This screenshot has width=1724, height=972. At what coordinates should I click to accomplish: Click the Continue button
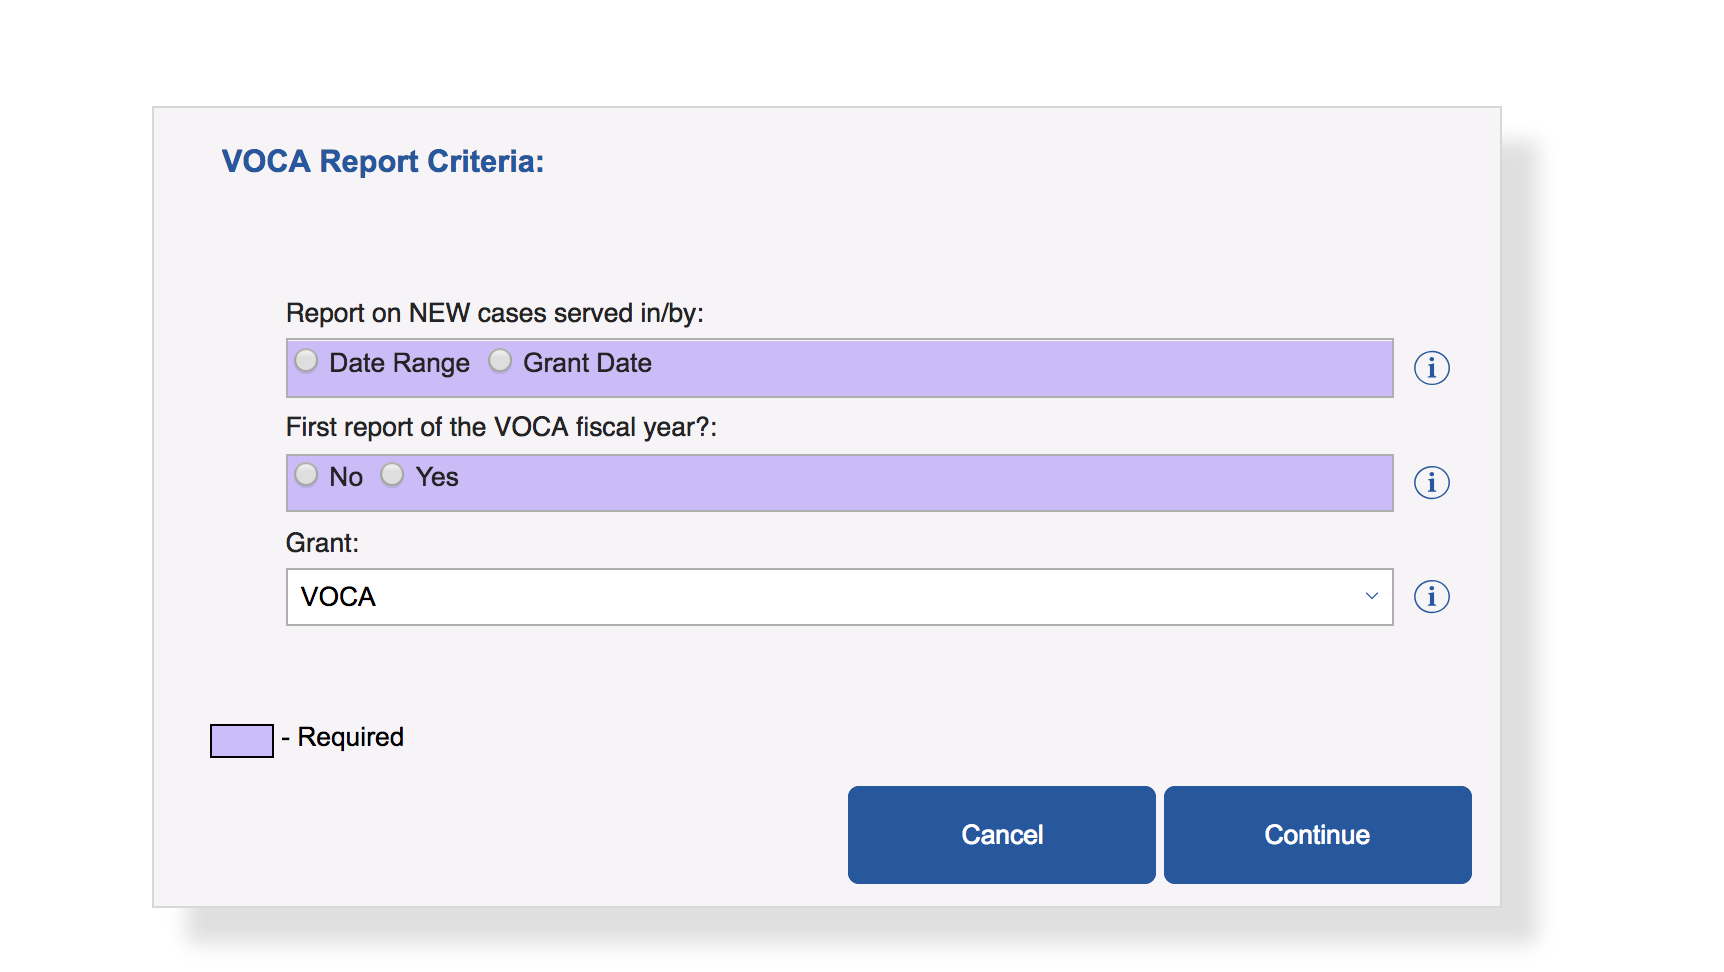(x=1317, y=835)
